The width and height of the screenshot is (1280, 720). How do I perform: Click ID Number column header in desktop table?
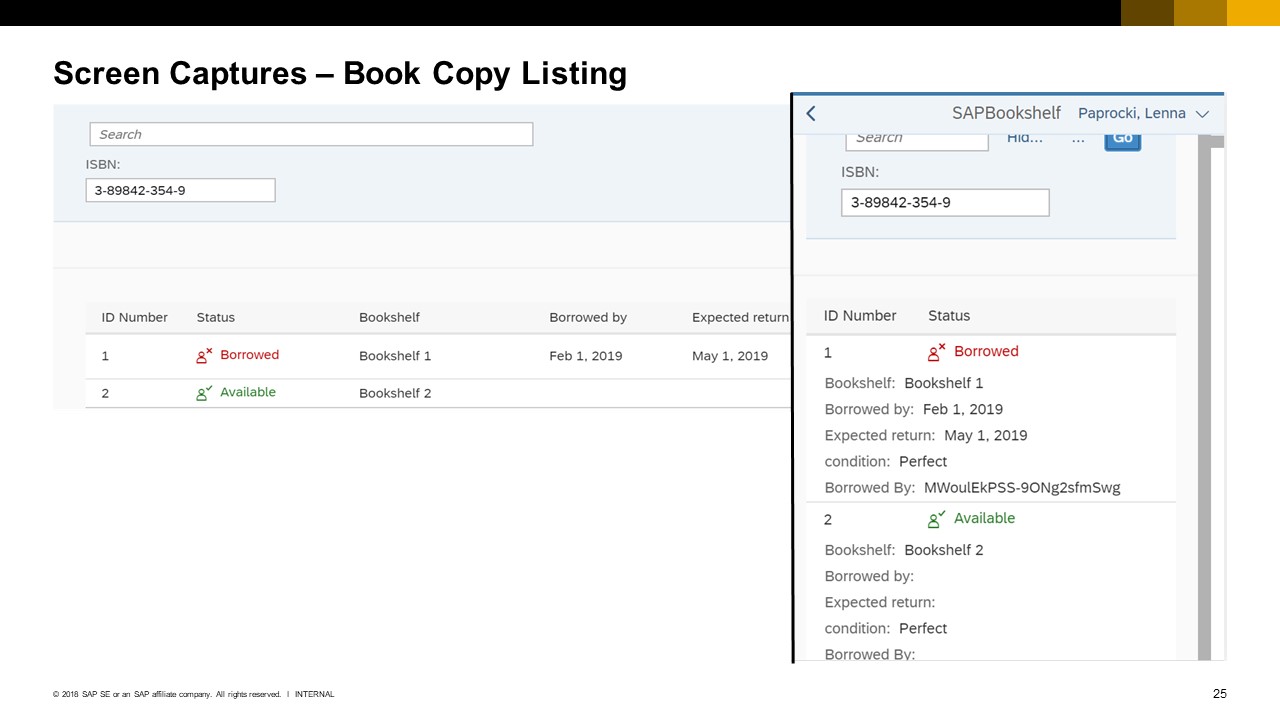pyautogui.click(x=134, y=317)
